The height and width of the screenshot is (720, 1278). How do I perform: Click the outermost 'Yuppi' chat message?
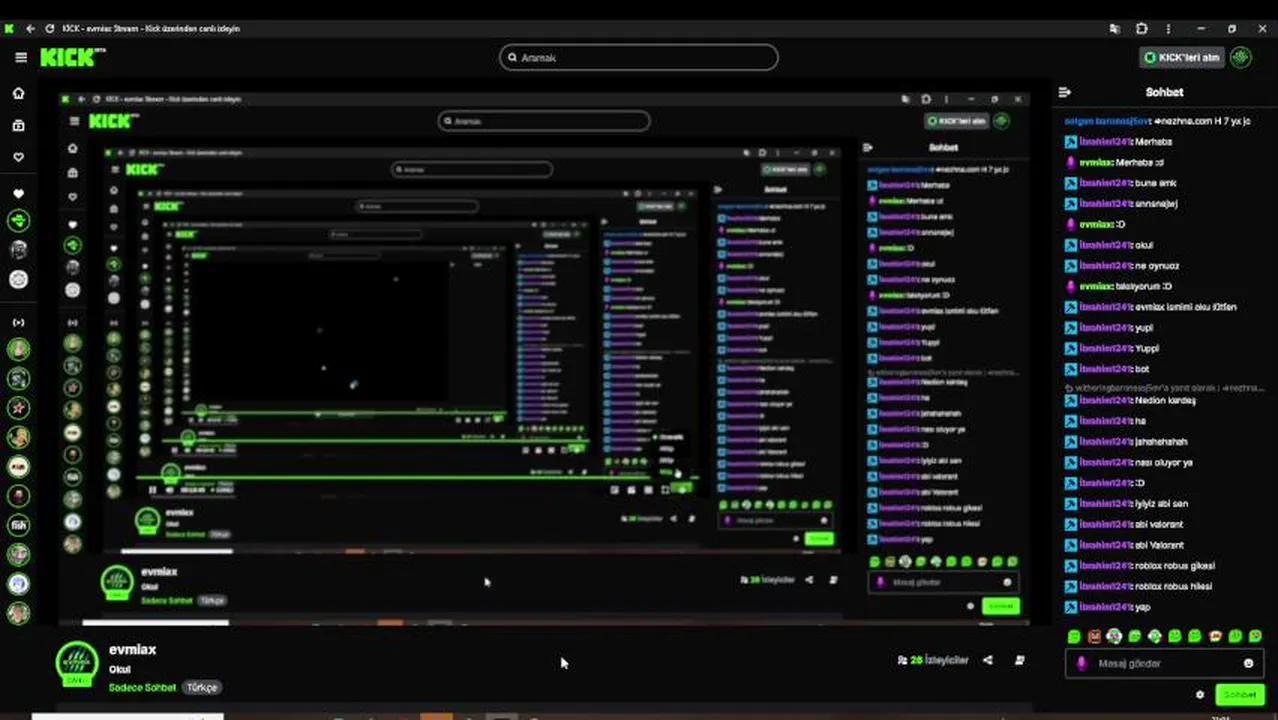coord(1114,348)
